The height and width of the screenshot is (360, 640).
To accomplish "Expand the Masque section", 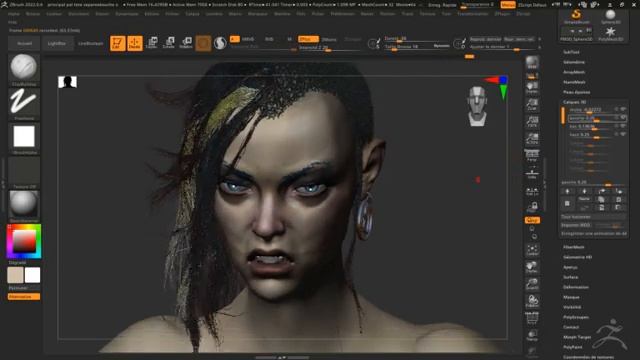I will (571, 297).
